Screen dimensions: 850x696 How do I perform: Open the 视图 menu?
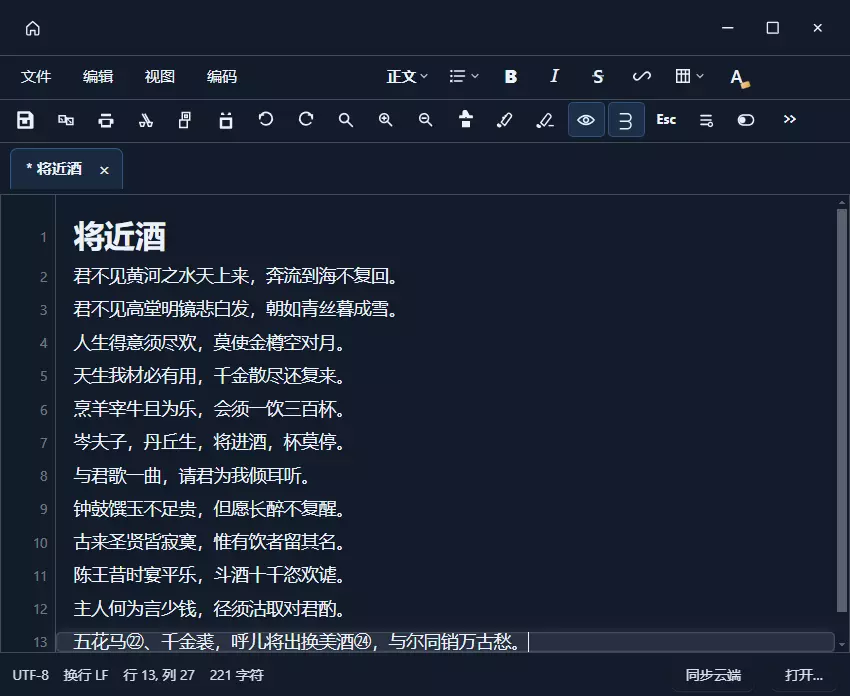(159, 76)
